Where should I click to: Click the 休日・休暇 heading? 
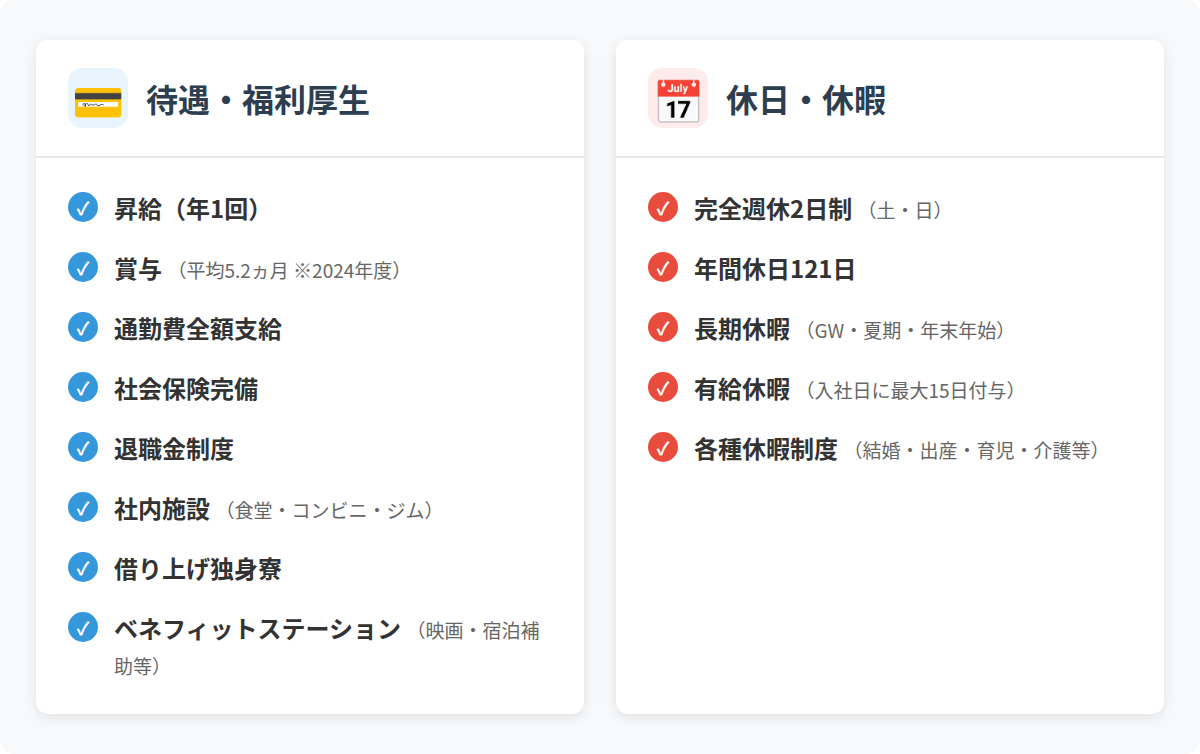tap(806, 101)
